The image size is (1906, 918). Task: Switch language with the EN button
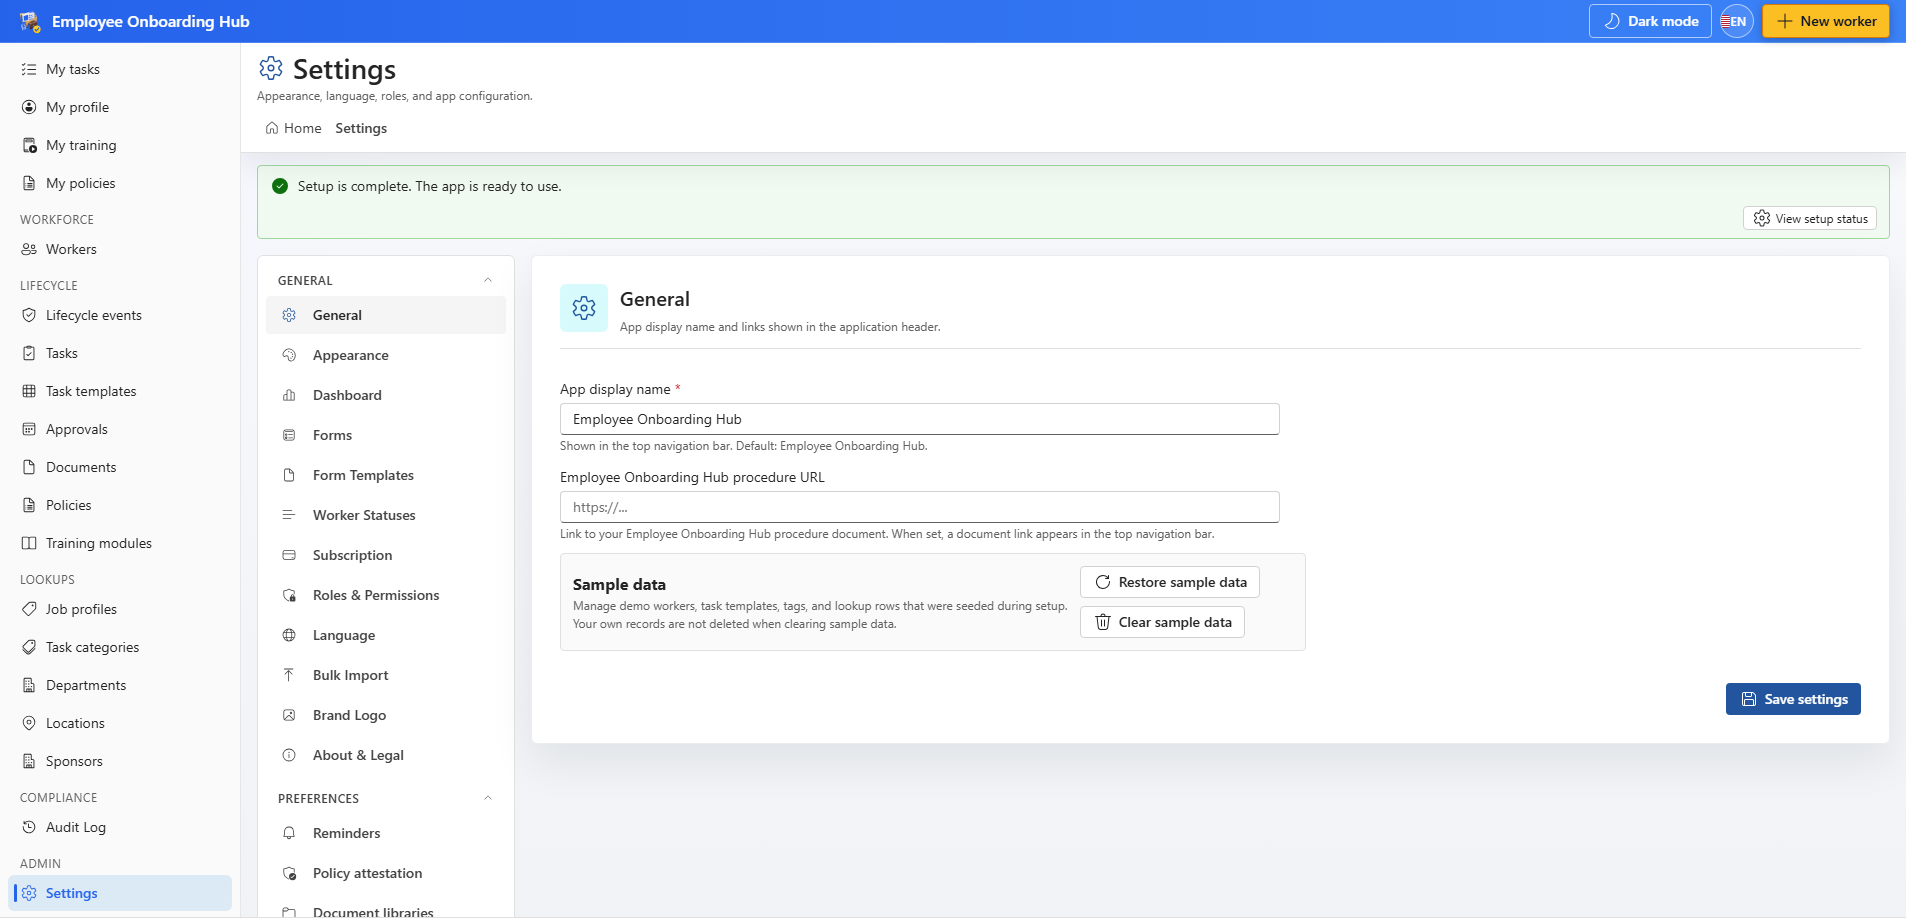(x=1737, y=21)
